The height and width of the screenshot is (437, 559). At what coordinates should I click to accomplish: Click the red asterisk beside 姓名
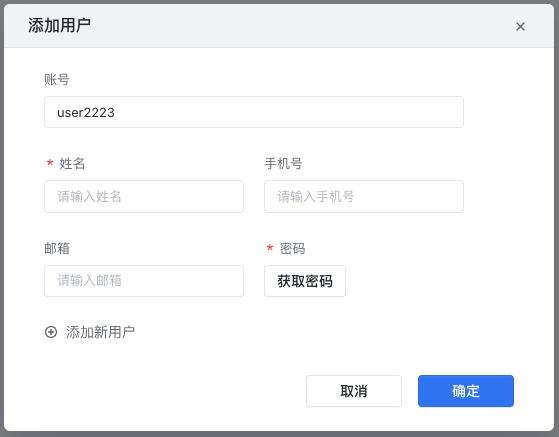click(50, 163)
